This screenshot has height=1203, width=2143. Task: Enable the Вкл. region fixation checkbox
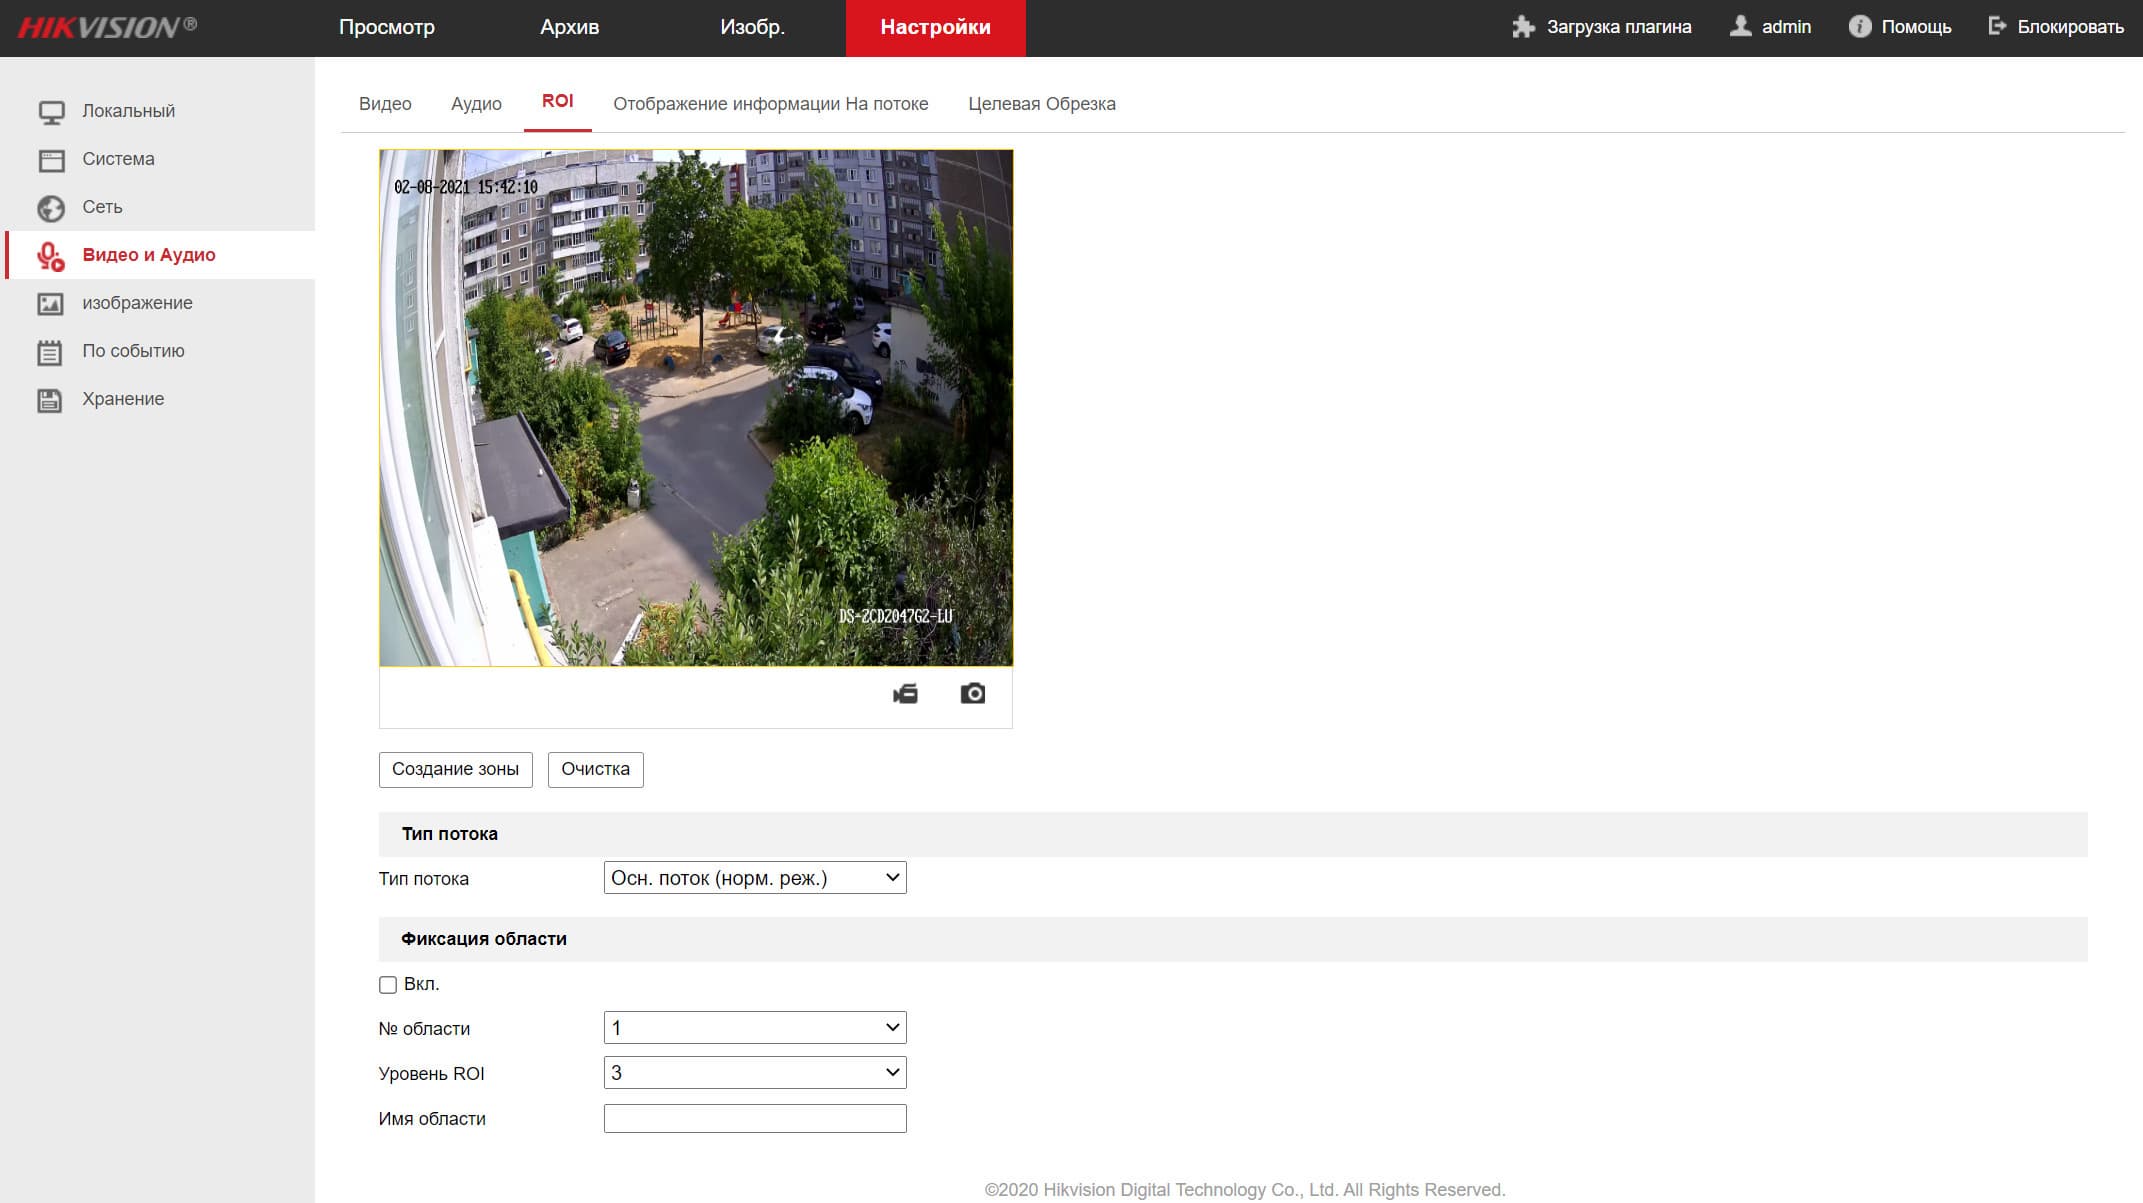coord(388,985)
